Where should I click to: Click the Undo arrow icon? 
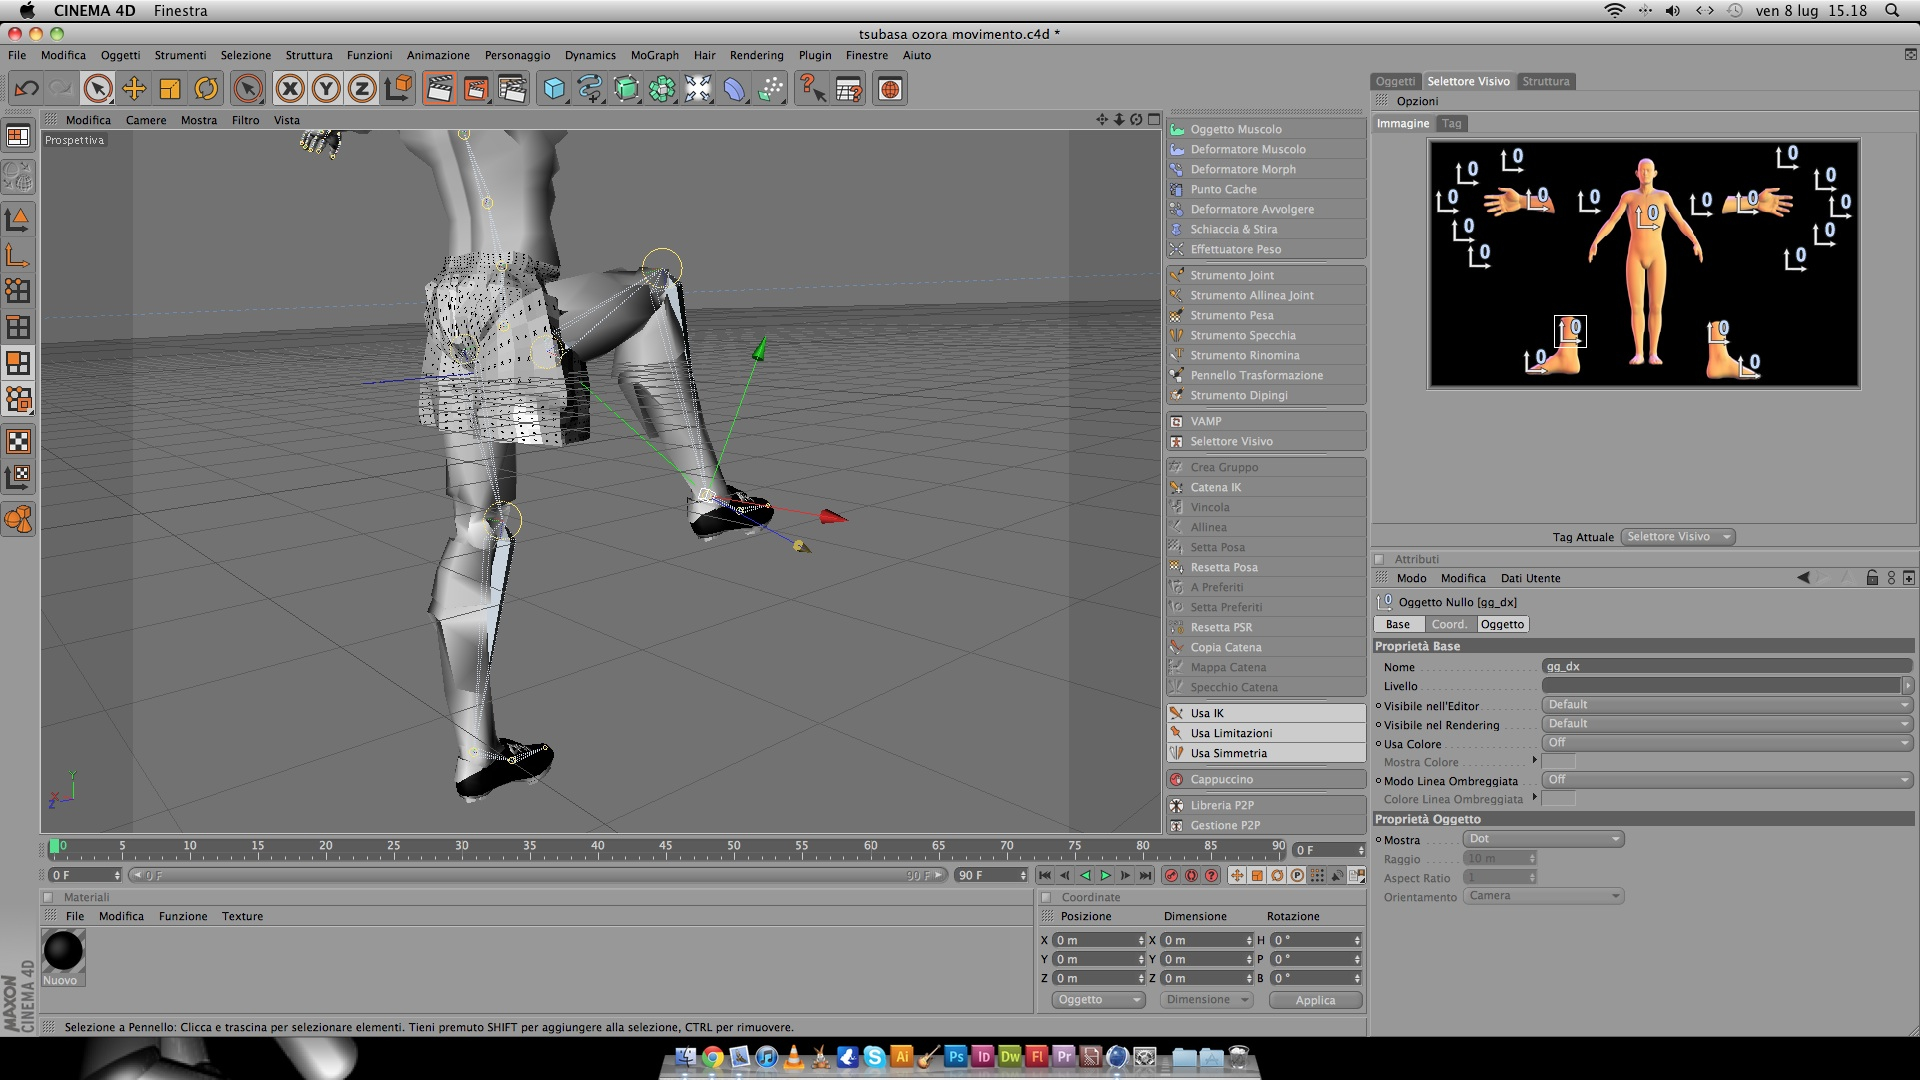pyautogui.click(x=26, y=89)
